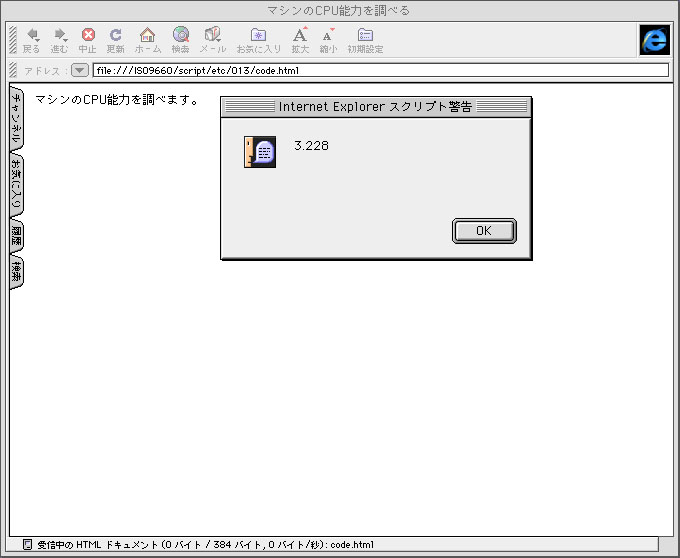The width and height of the screenshot is (680, 558).
Task: Click the speech alert icon in dialog
Action: pos(260,152)
